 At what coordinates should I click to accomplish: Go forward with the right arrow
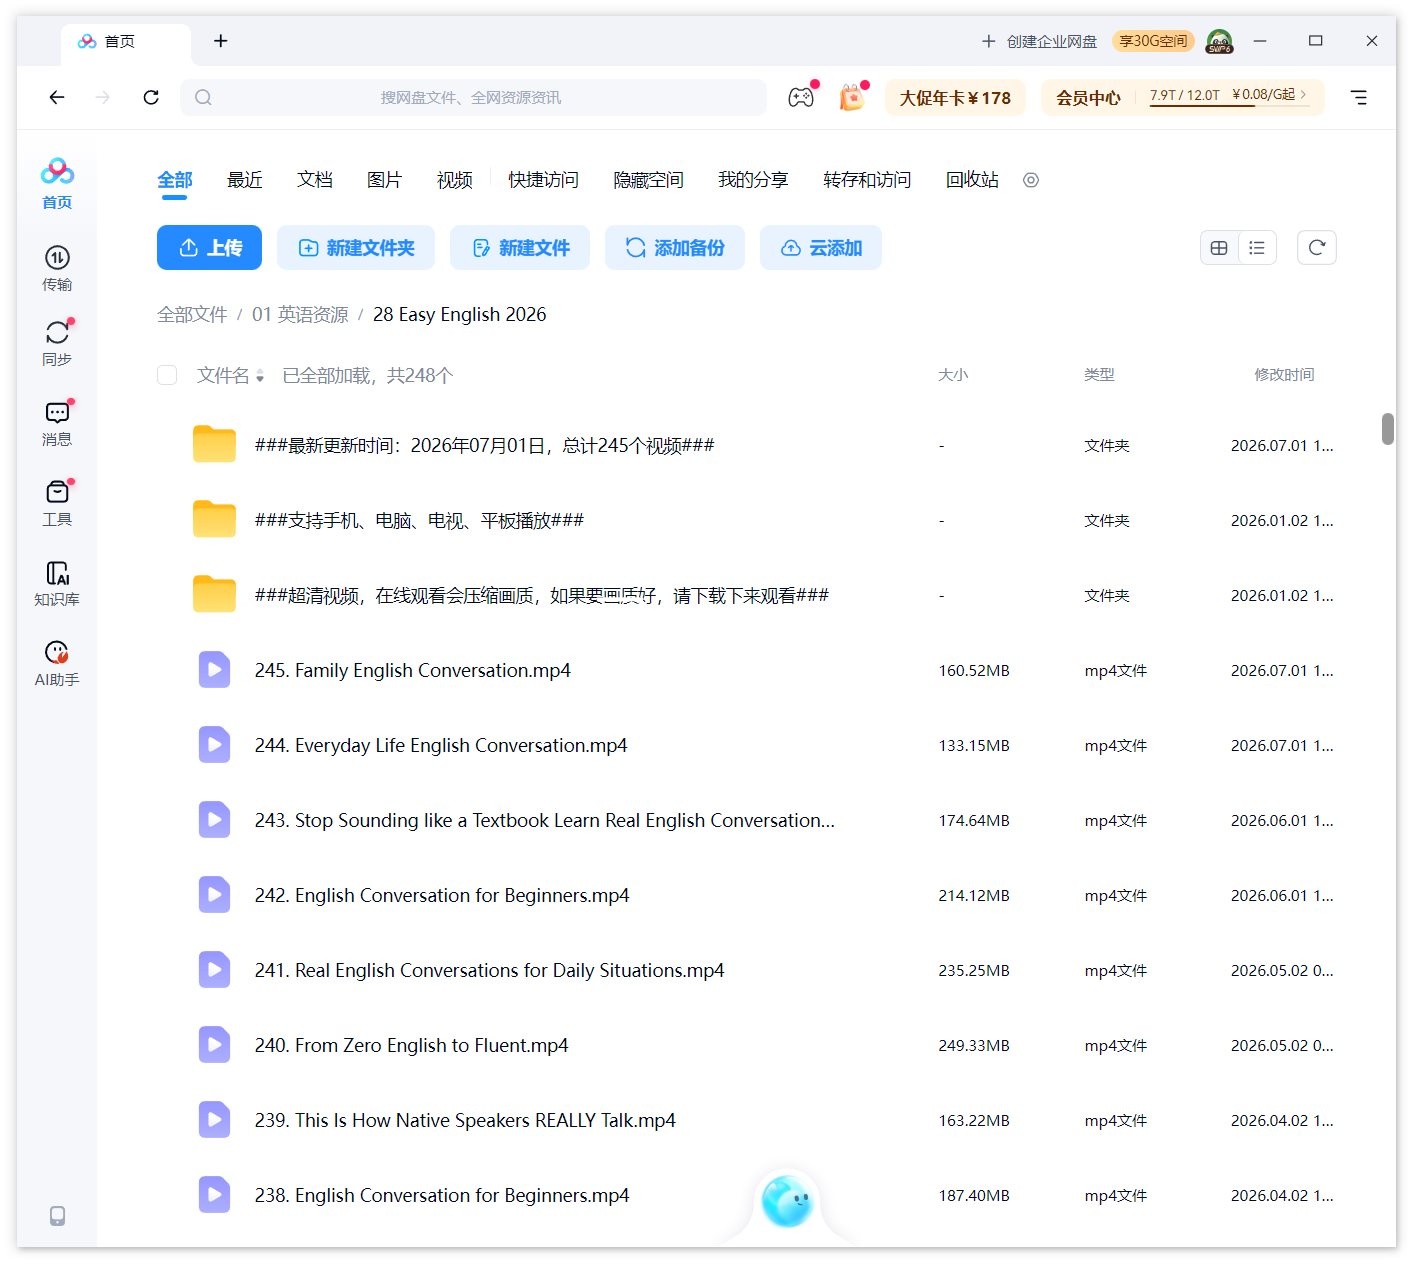point(103,97)
